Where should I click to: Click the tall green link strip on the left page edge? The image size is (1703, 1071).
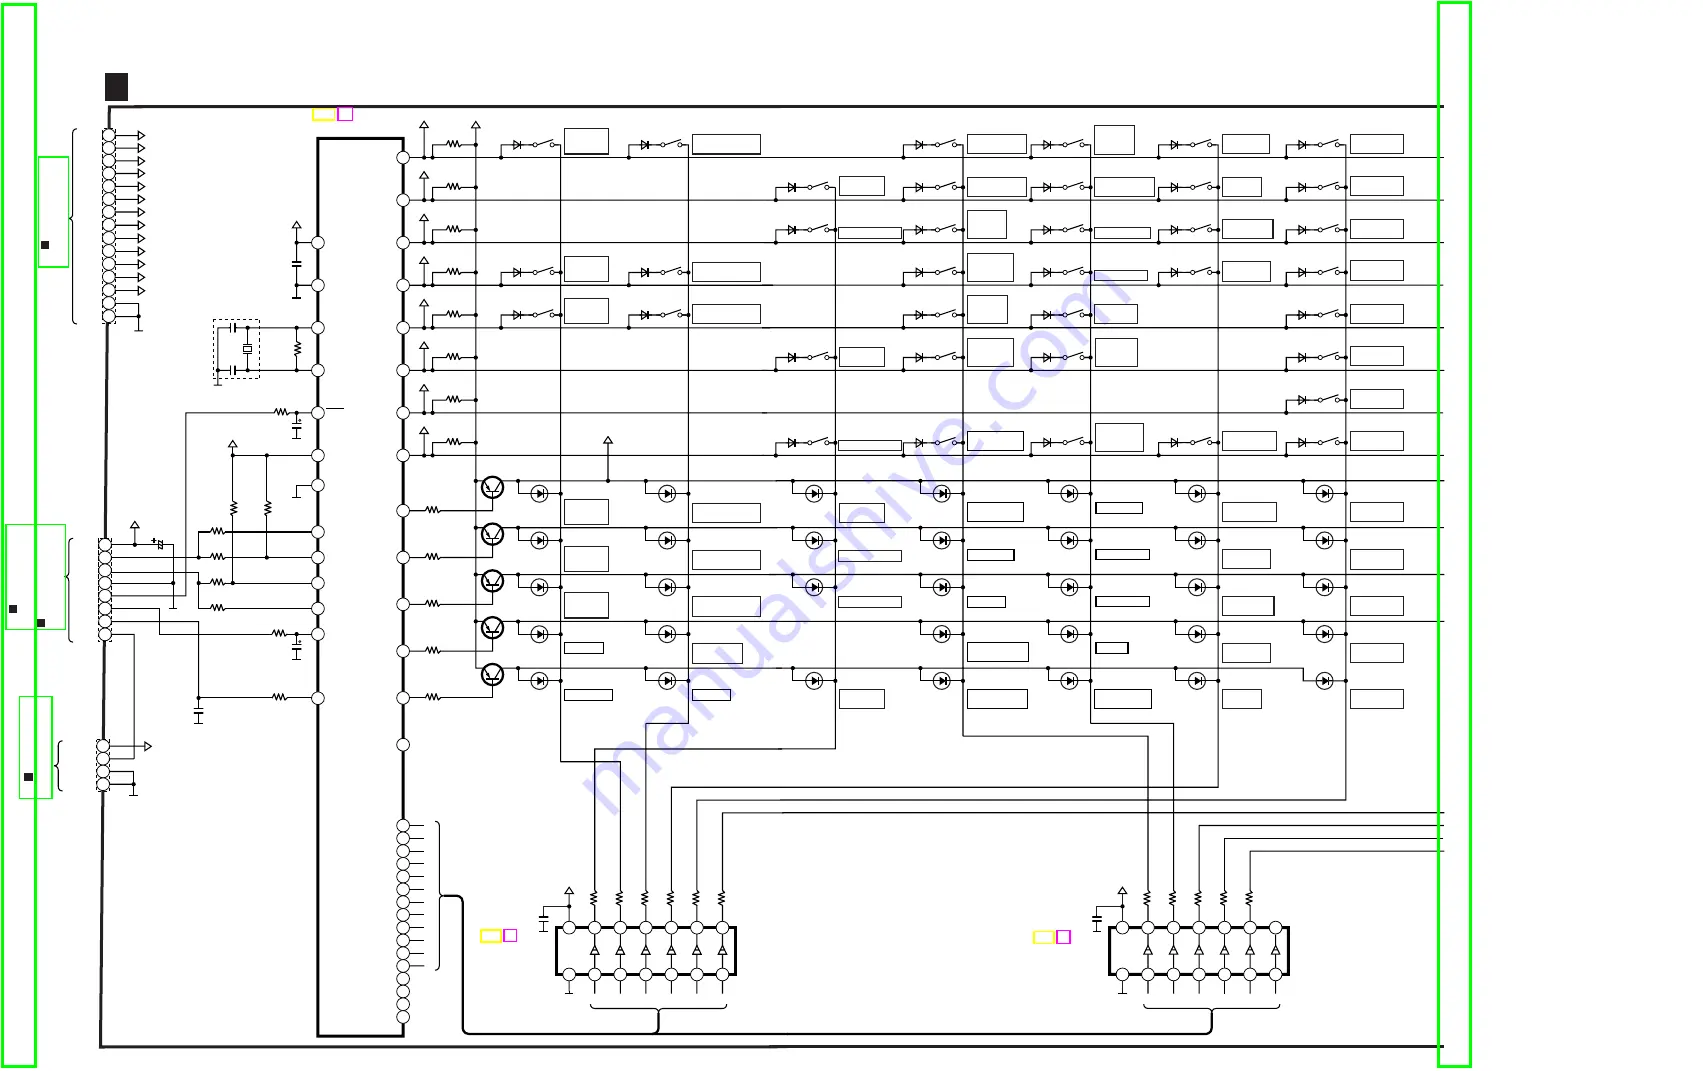coord(19,535)
